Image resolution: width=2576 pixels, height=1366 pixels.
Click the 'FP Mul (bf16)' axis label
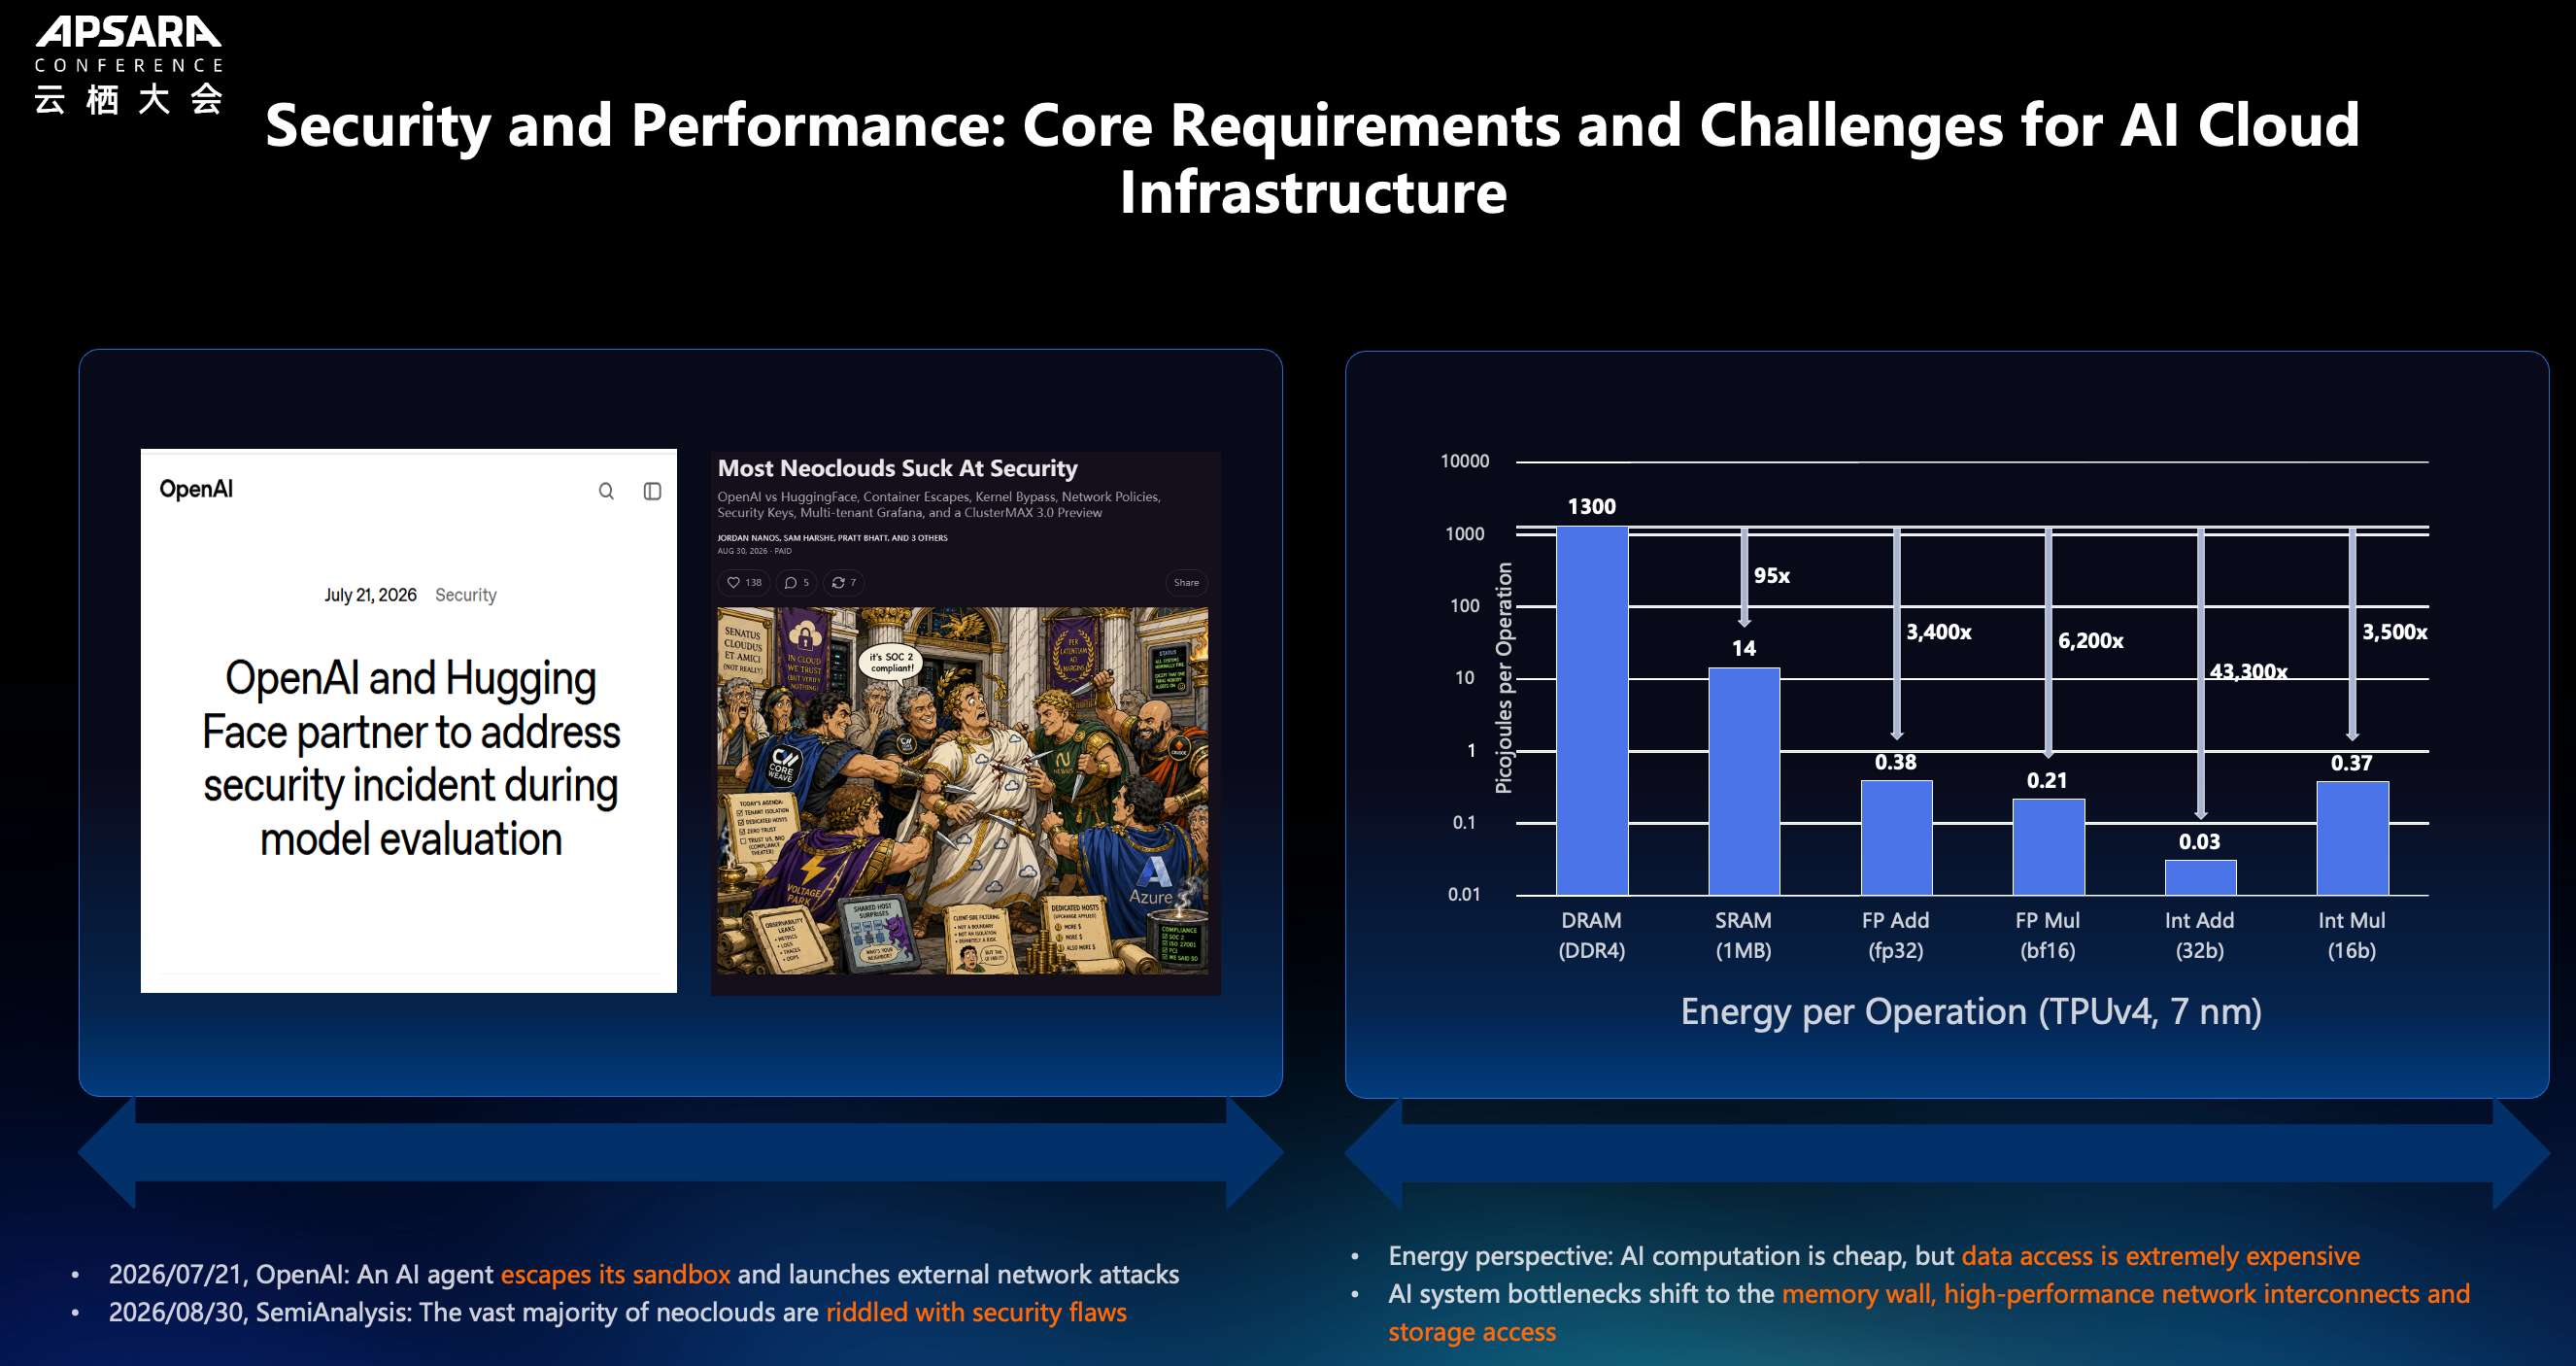[2048, 935]
